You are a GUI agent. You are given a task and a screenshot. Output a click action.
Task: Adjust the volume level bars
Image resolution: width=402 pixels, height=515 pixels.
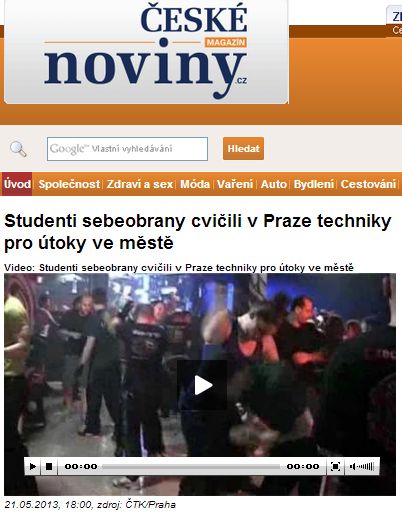[x=365, y=466]
